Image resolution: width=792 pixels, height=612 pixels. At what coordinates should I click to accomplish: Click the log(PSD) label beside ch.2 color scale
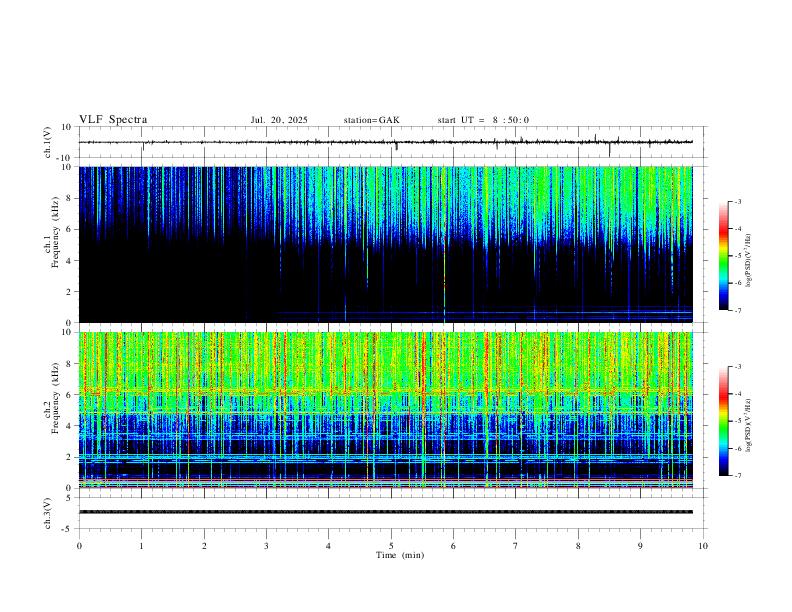749,425
